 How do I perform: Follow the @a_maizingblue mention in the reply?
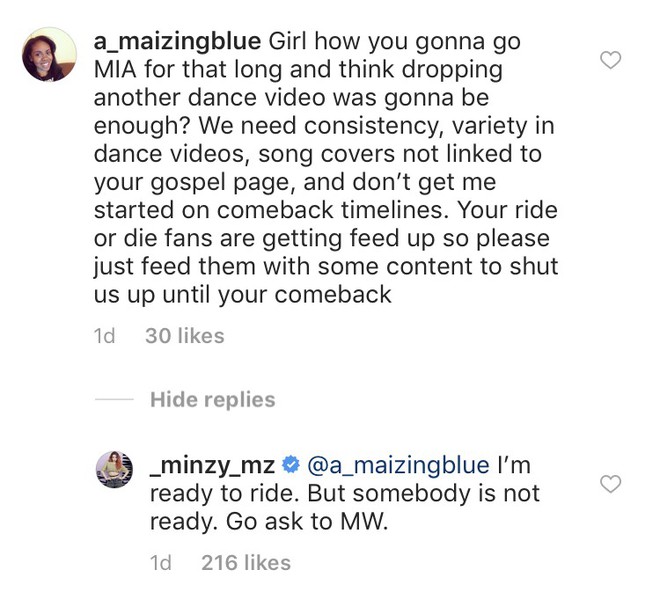pyautogui.click(x=398, y=466)
